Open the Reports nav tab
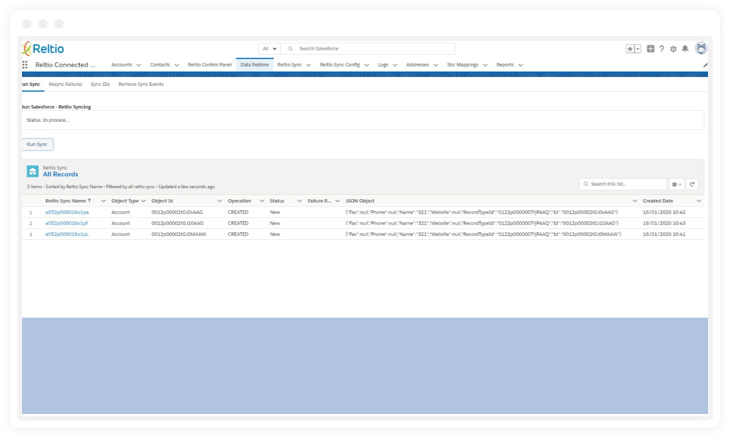 pos(505,65)
